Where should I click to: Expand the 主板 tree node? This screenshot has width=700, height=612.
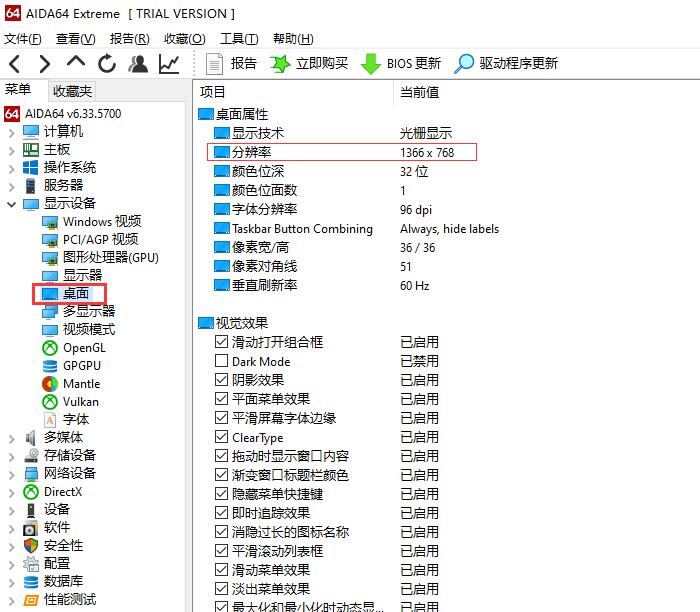(12, 150)
